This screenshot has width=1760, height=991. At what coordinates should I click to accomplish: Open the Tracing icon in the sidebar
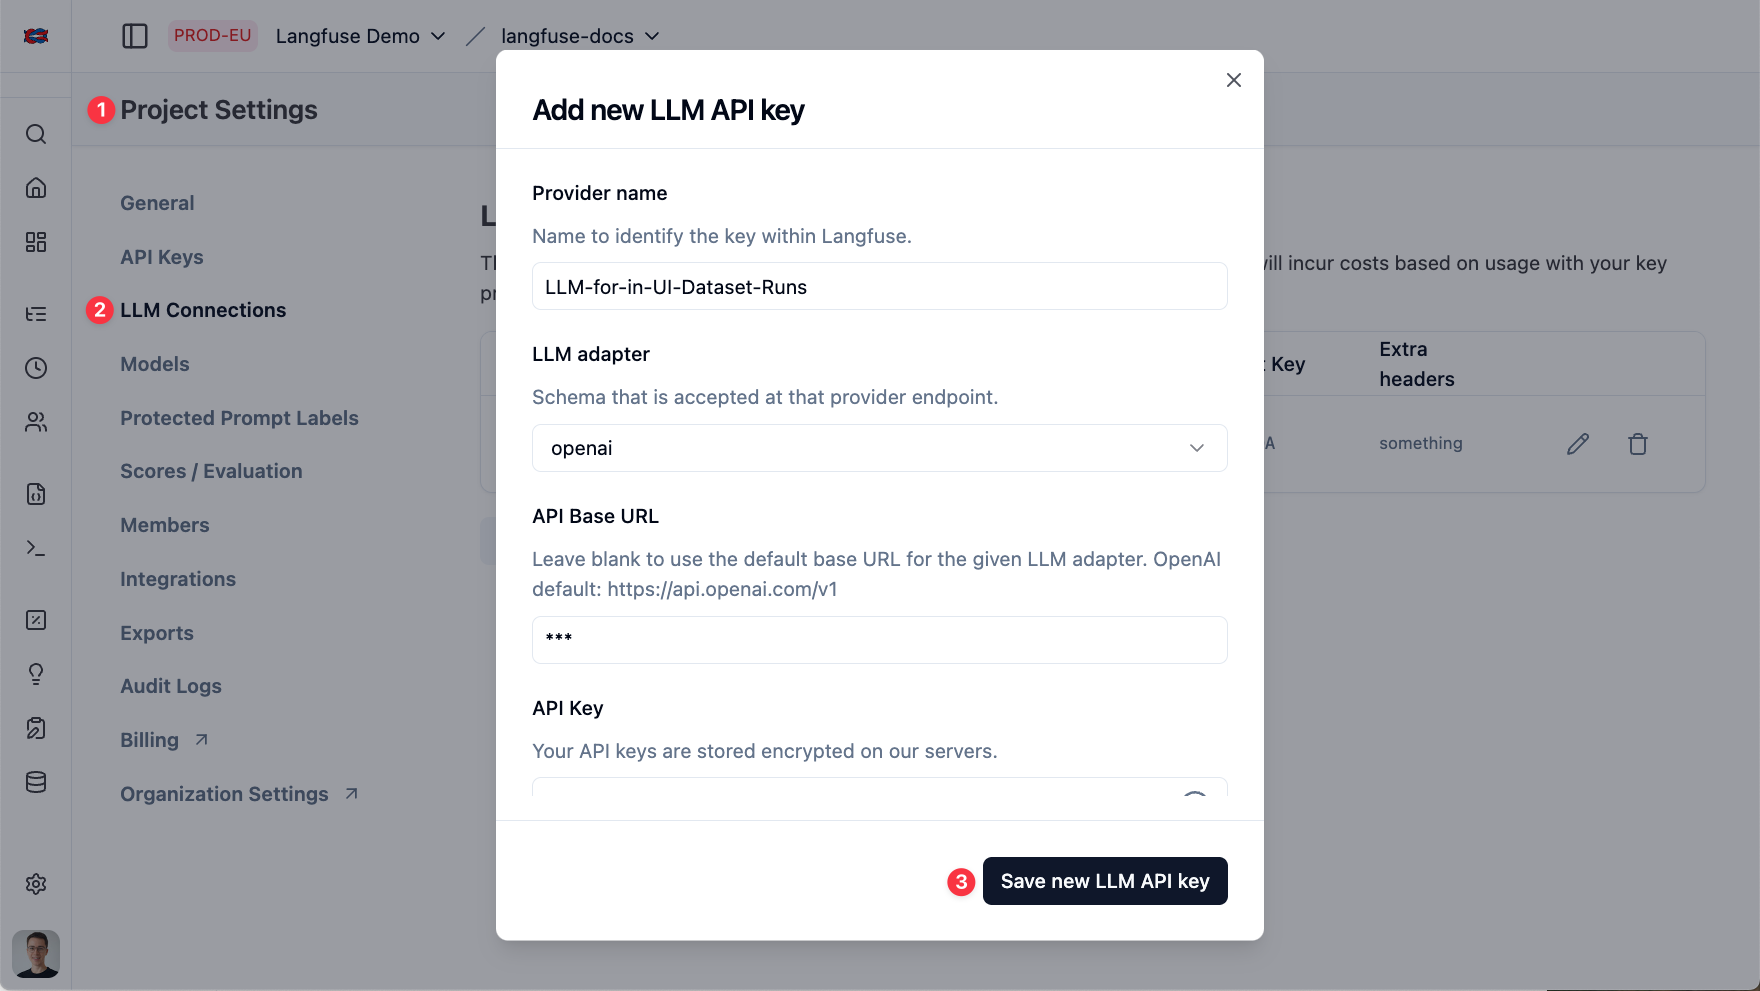36,314
